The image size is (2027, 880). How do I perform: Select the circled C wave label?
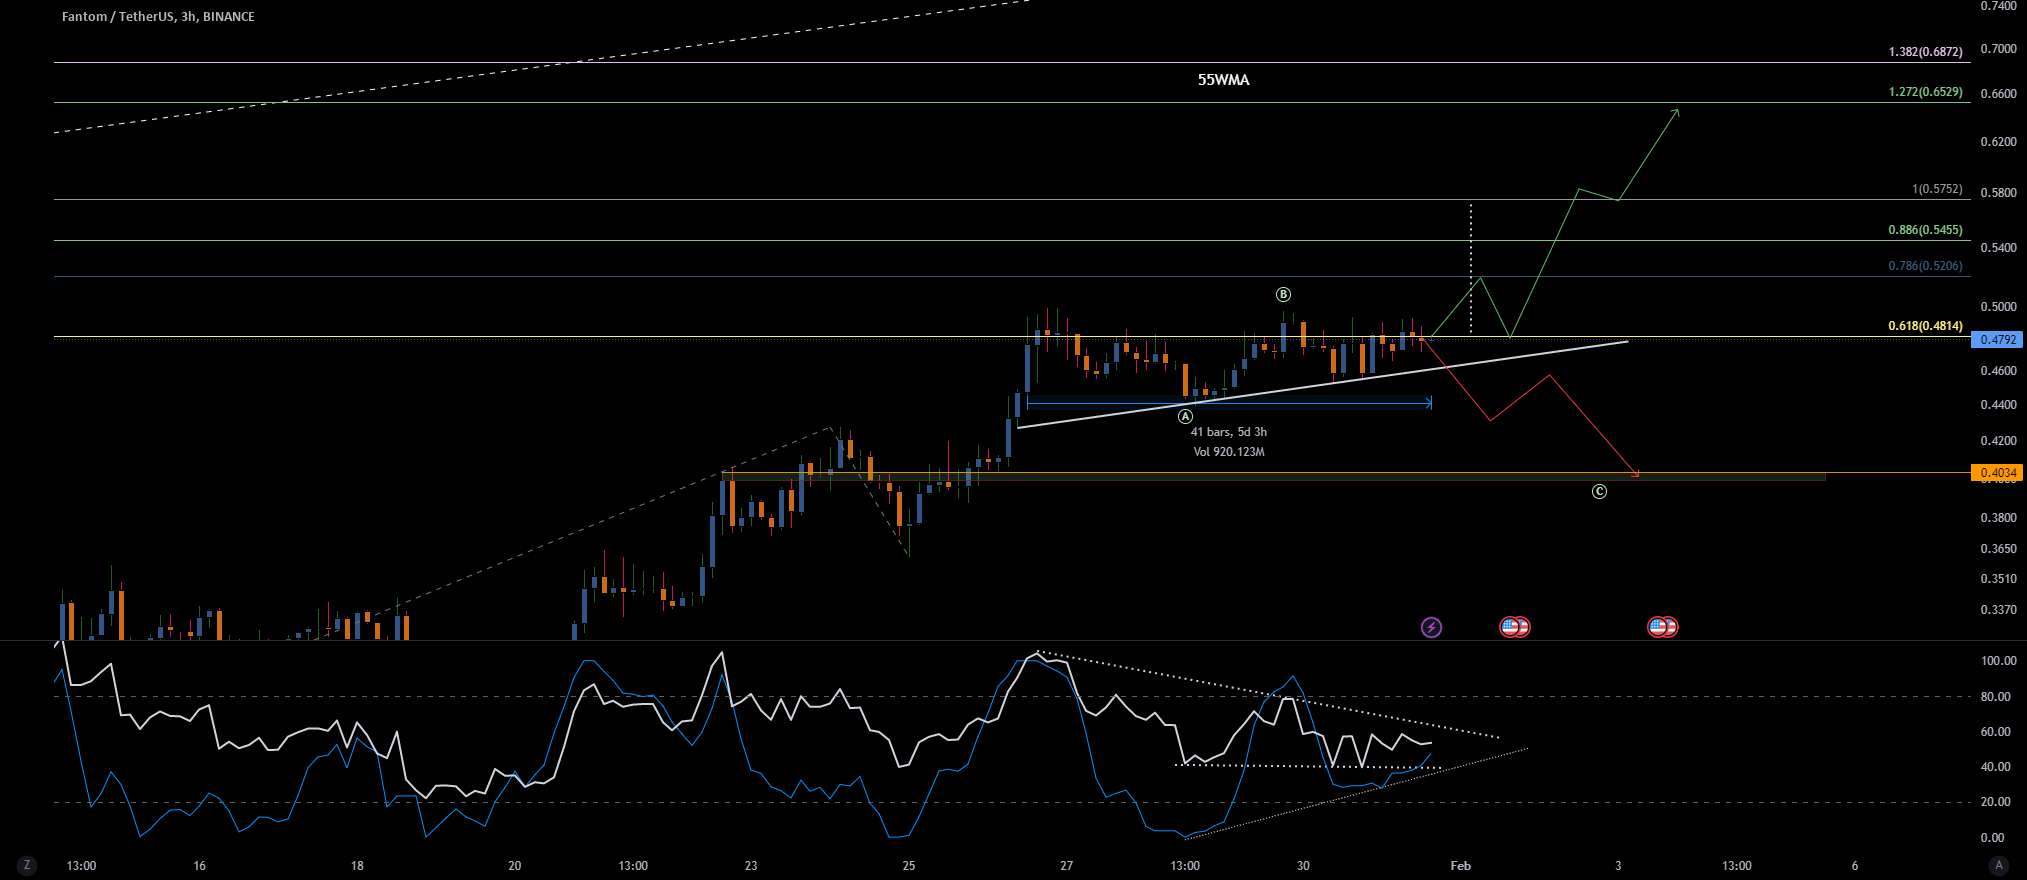coord(1599,491)
